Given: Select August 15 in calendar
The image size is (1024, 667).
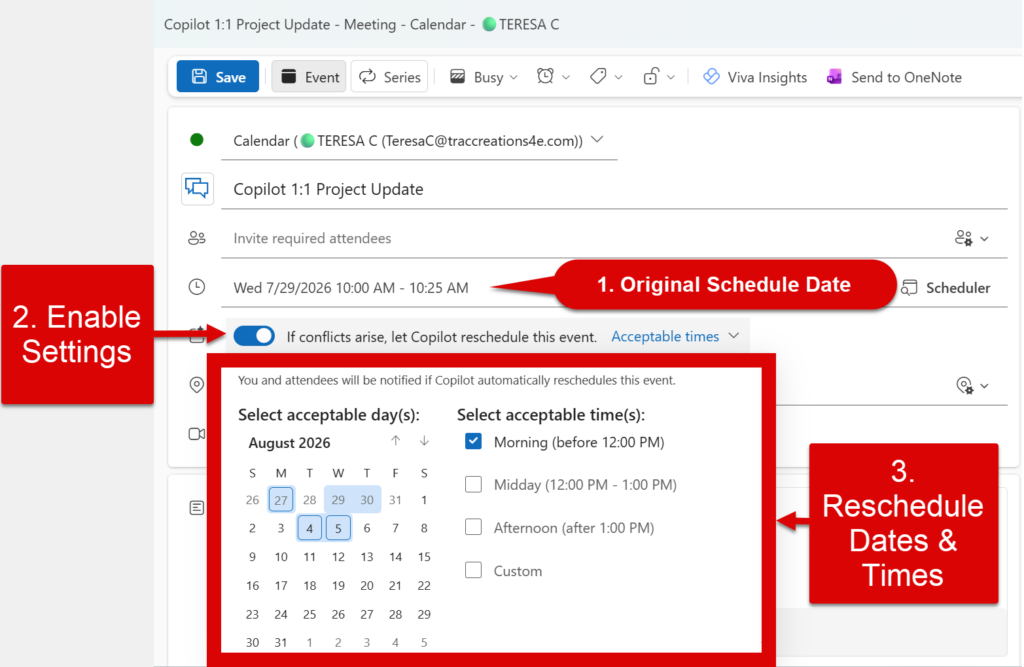Looking at the screenshot, I should pos(424,557).
